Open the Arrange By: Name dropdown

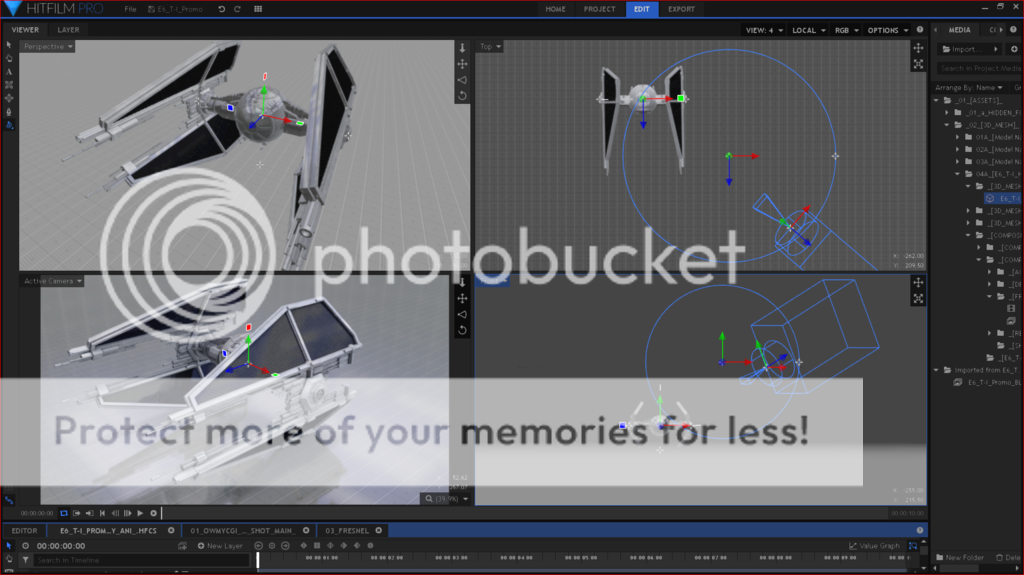968,88
